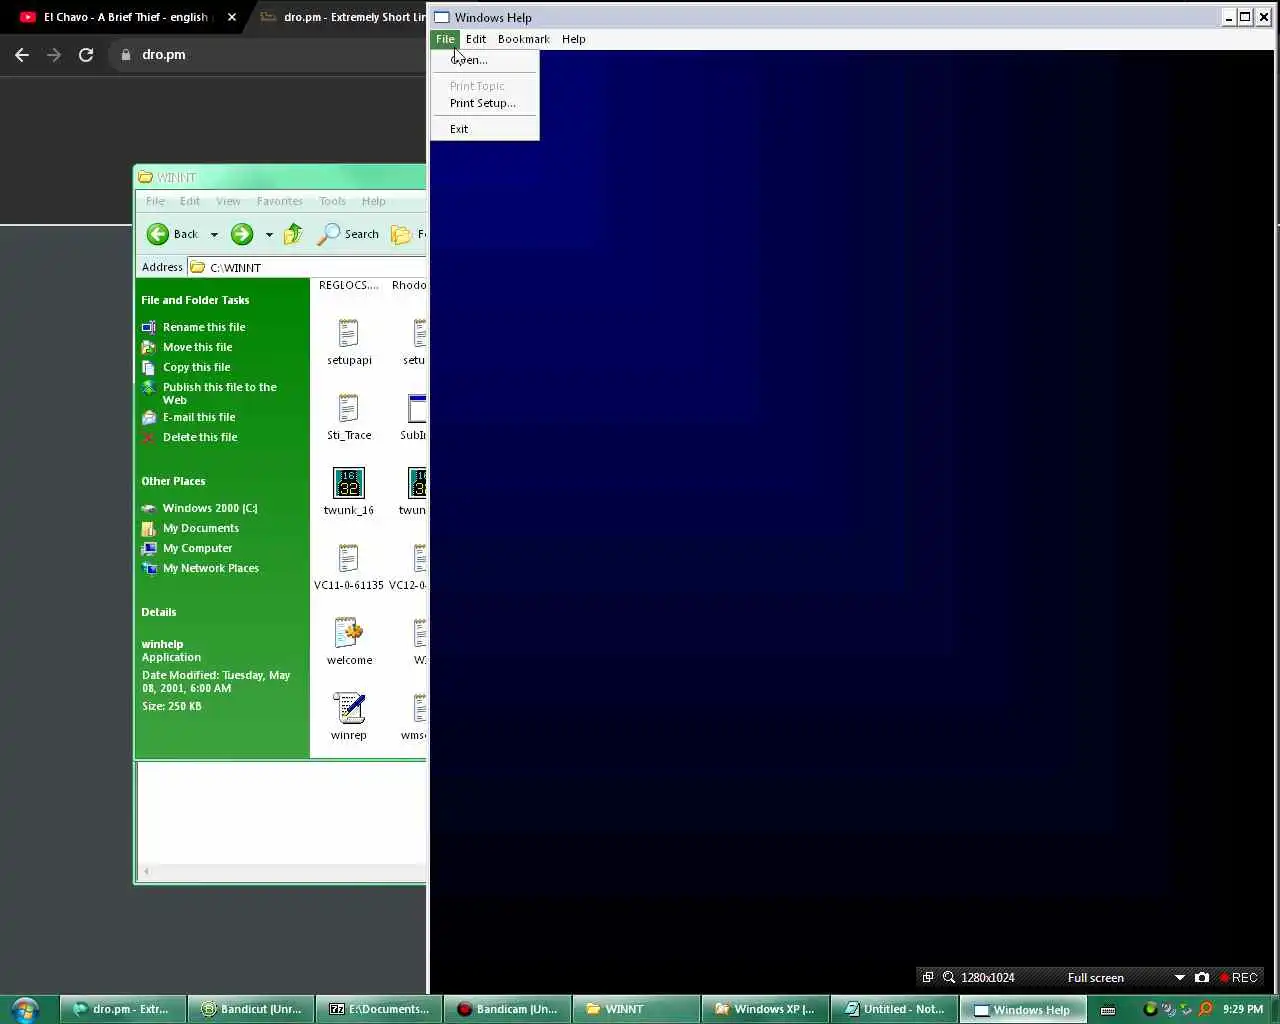The height and width of the screenshot is (1024, 1280).
Task: Click Delete this file link
Action: click(x=200, y=437)
